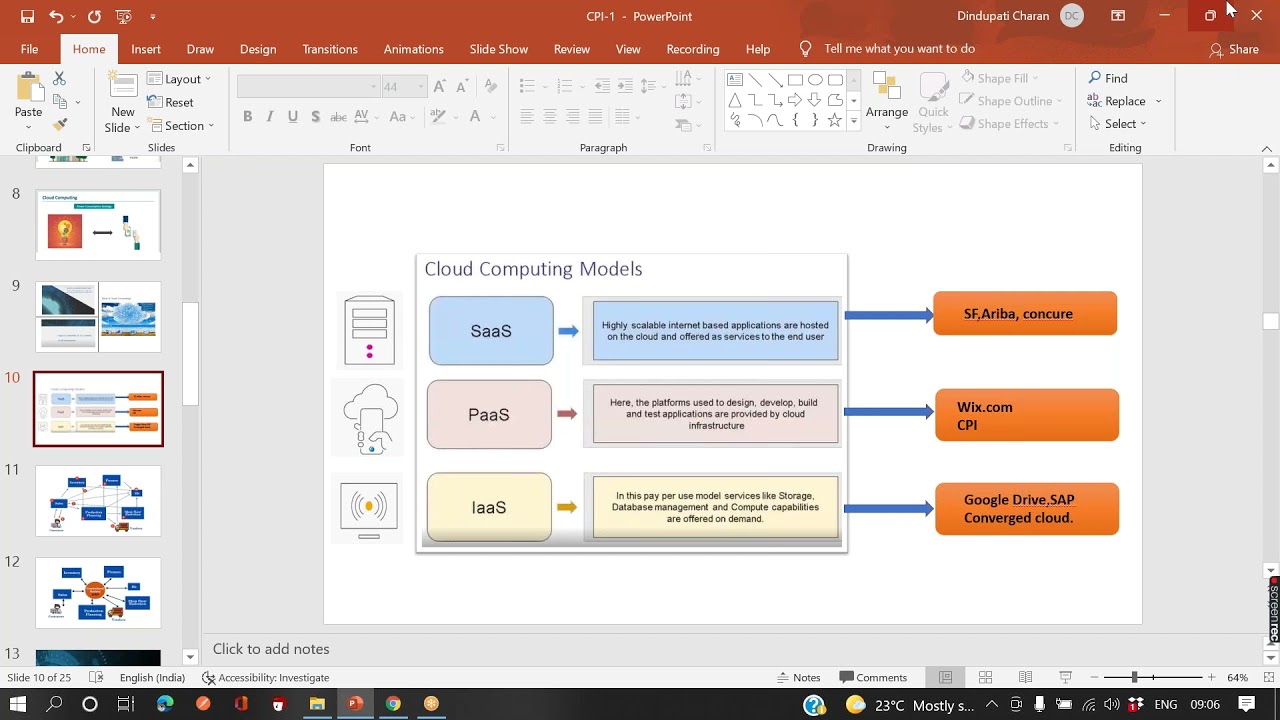Switch to the Insert tab
This screenshot has height=720, width=1280.
point(145,49)
